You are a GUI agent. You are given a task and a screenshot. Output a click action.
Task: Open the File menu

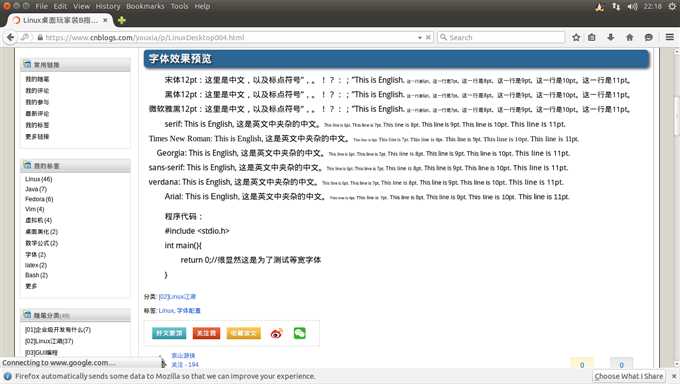42,6
